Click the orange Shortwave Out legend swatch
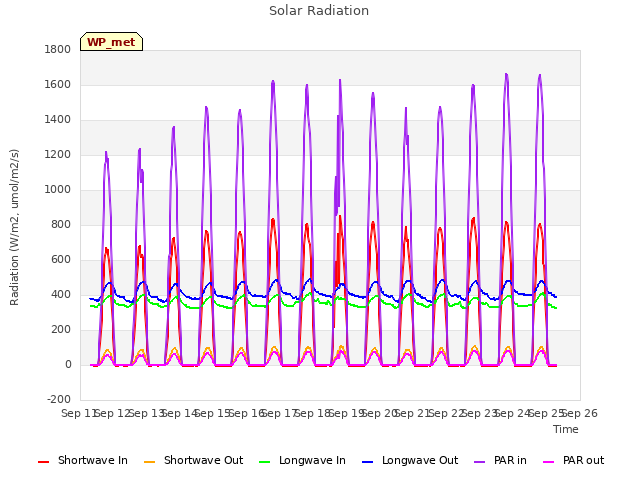Viewport: 640px width, 480px height. point(149,462)
